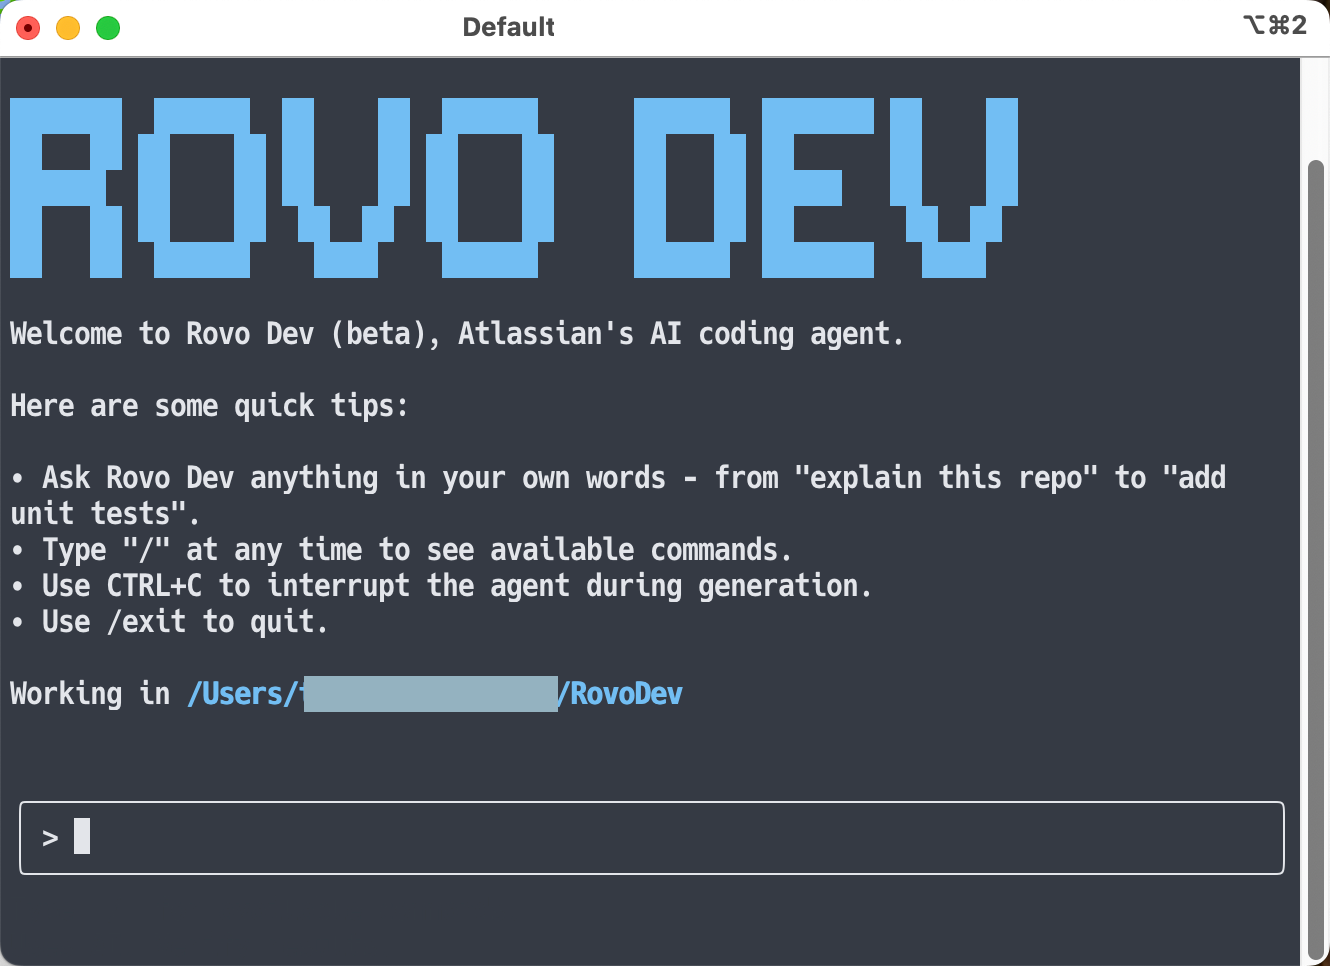Click the ">" prompt symbol
Screen dimensions: 1330x966
pyautogui.click(x=50, y=838)
